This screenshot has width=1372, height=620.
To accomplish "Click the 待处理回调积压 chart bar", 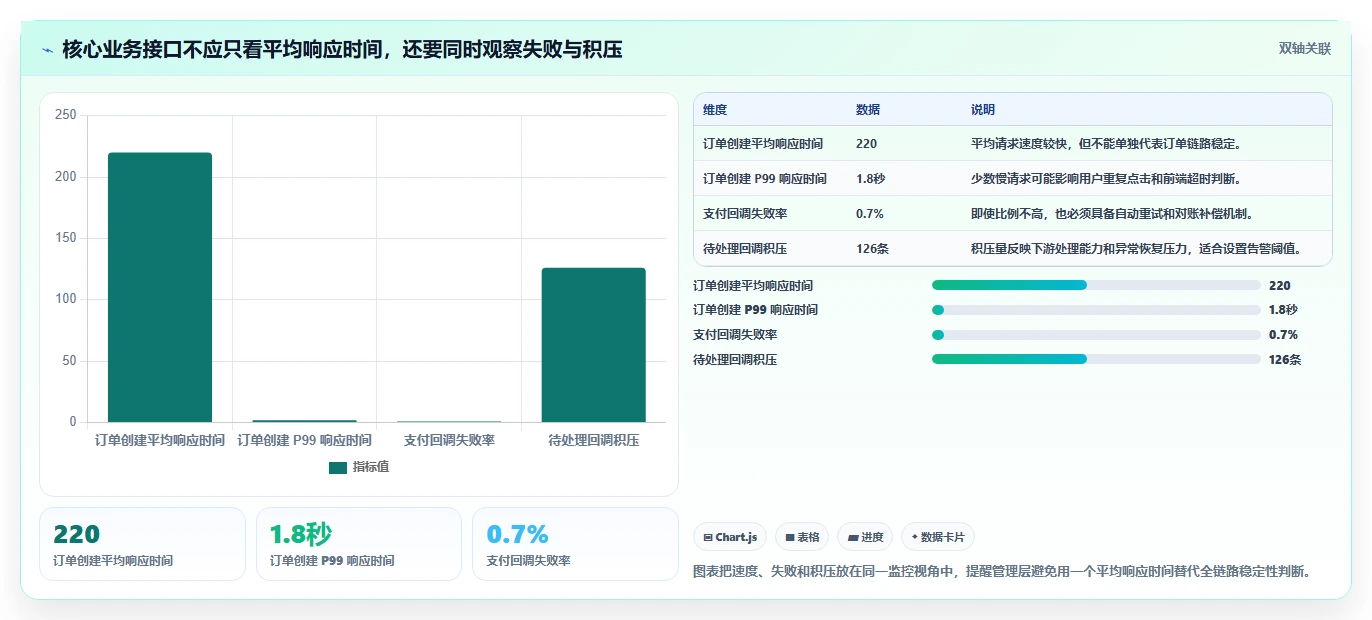I will (x=593, y=345).
